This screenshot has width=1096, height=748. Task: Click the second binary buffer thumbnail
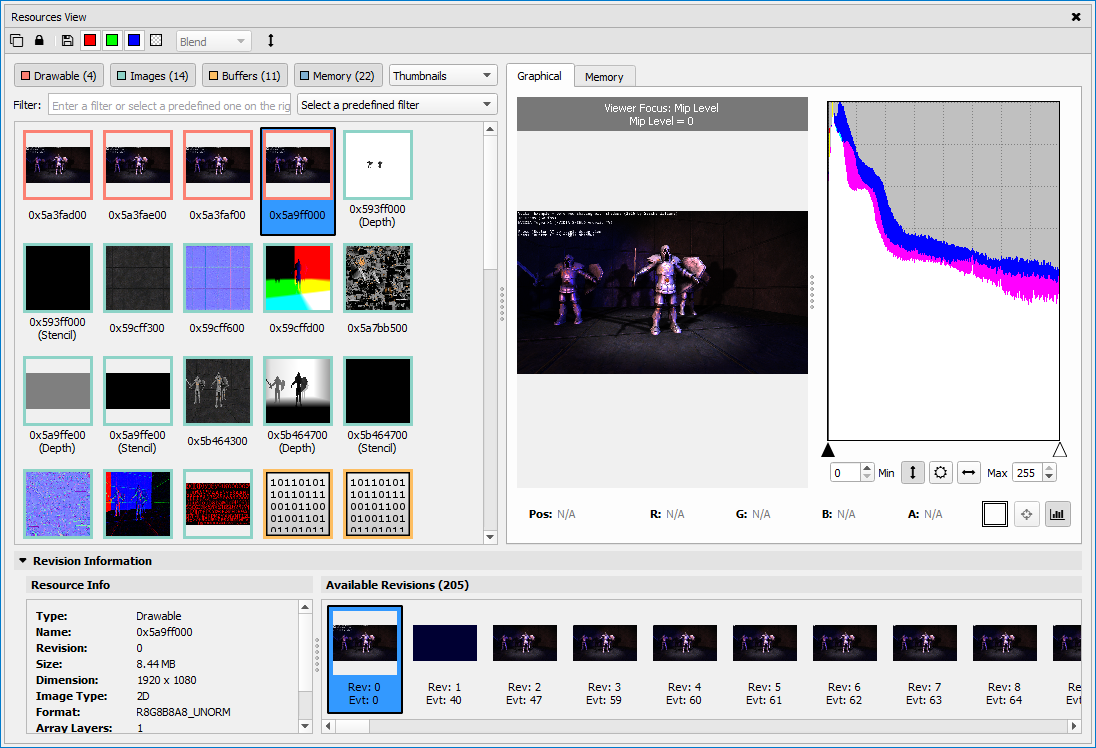(x=377, y=503)
